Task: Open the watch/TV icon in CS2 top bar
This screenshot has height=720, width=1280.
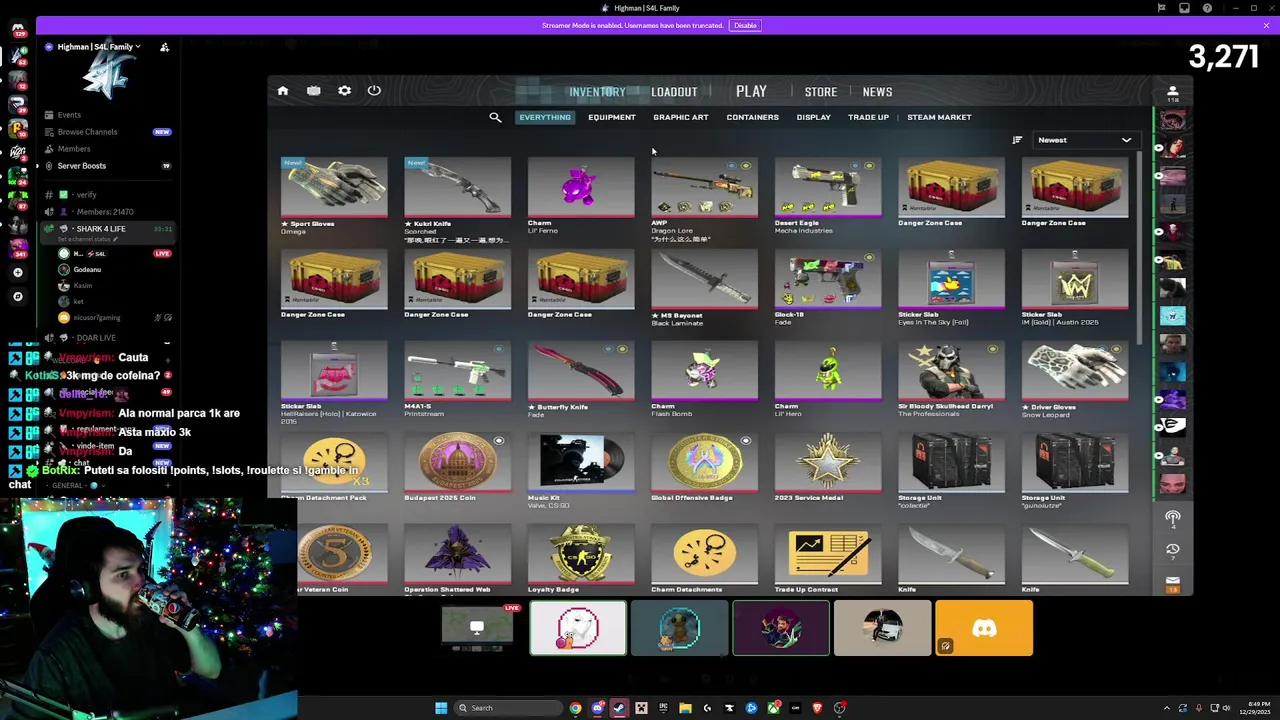Action: click(313, 91)
